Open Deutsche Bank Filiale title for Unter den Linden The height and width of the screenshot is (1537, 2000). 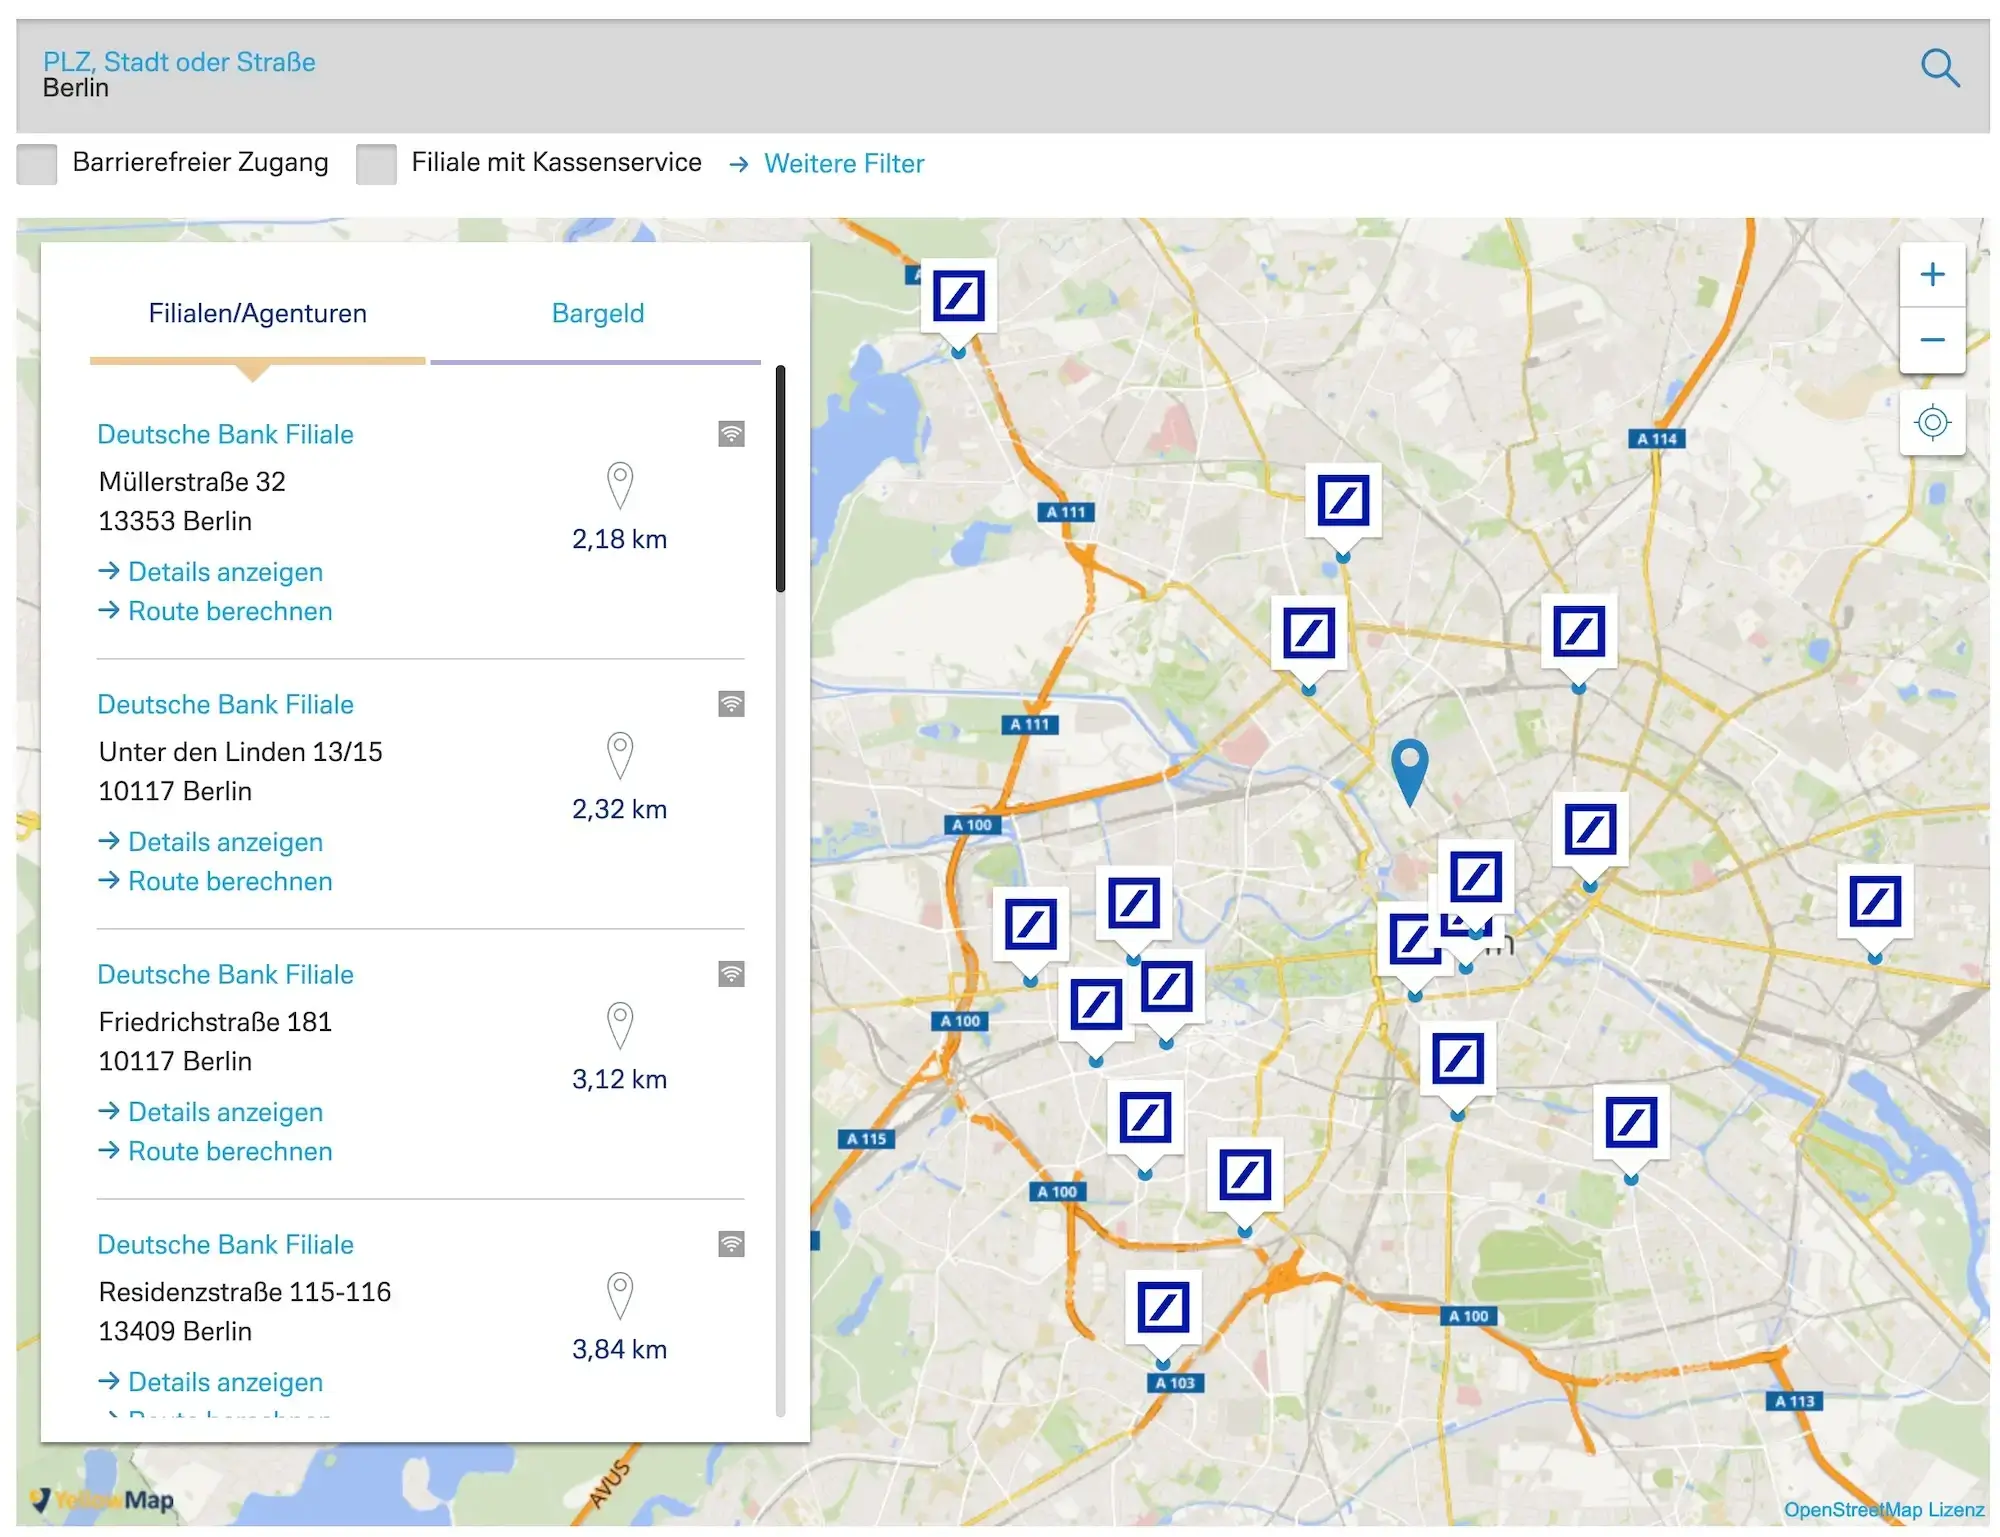point(225,705)
